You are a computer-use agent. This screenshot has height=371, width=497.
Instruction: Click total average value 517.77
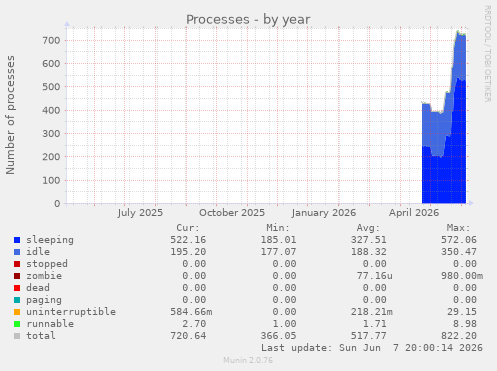pos(369,336)
